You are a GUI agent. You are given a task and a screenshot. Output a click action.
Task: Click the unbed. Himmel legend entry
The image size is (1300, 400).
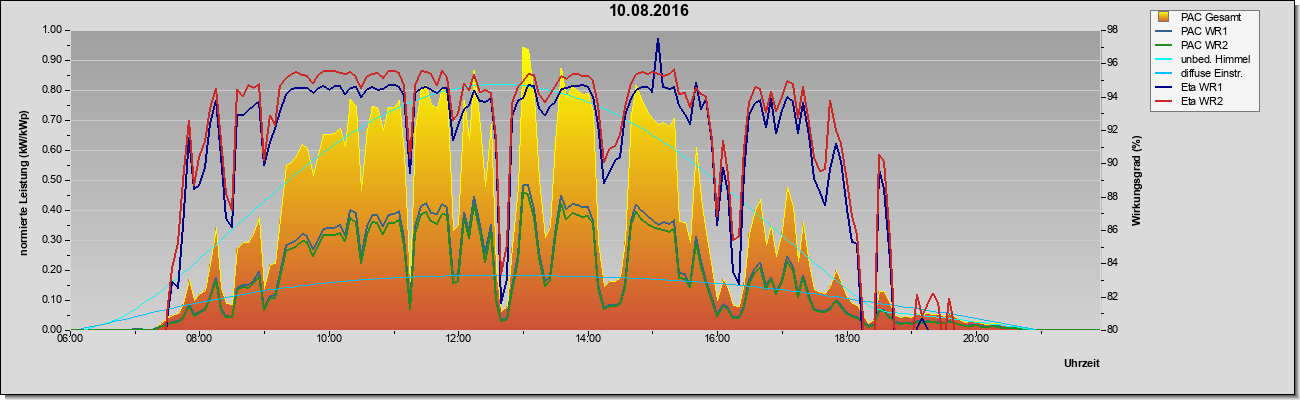(x=1205, y=59)
